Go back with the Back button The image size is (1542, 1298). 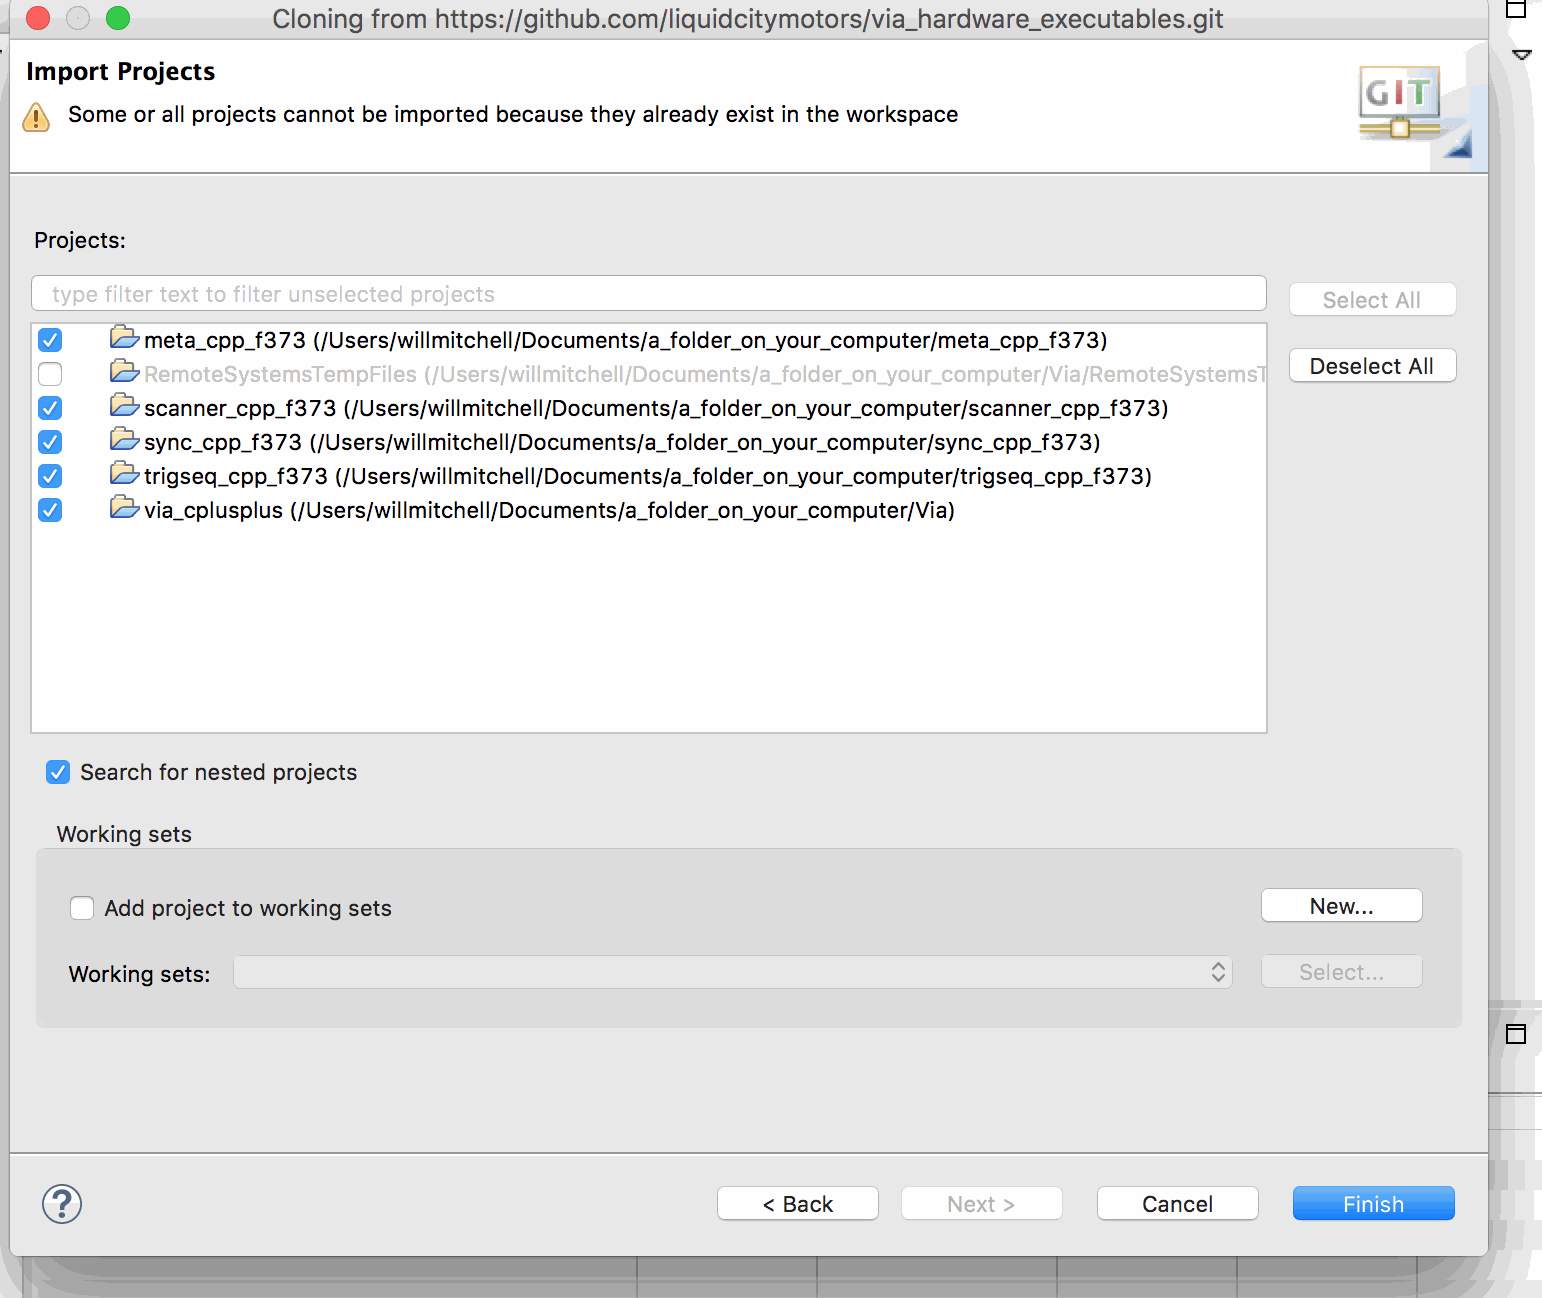pos(797,1203)
